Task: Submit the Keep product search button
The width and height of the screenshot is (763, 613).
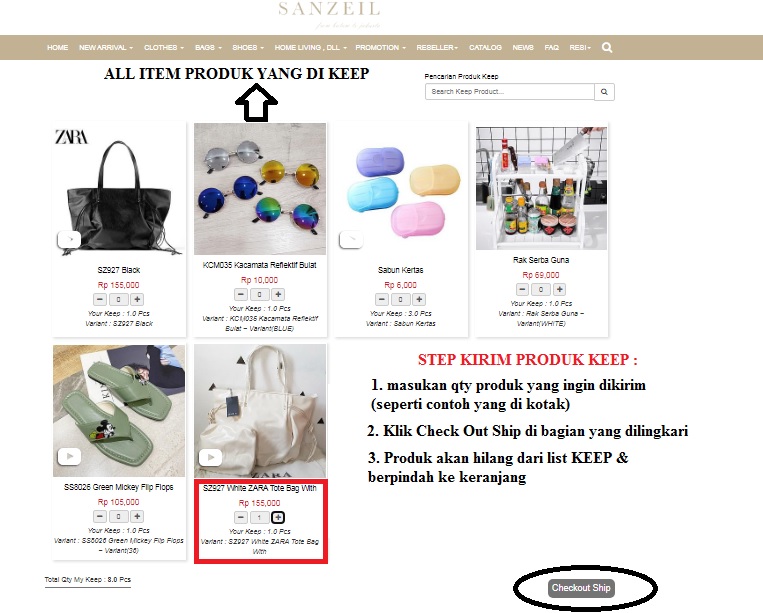Action: coord(604,91)
